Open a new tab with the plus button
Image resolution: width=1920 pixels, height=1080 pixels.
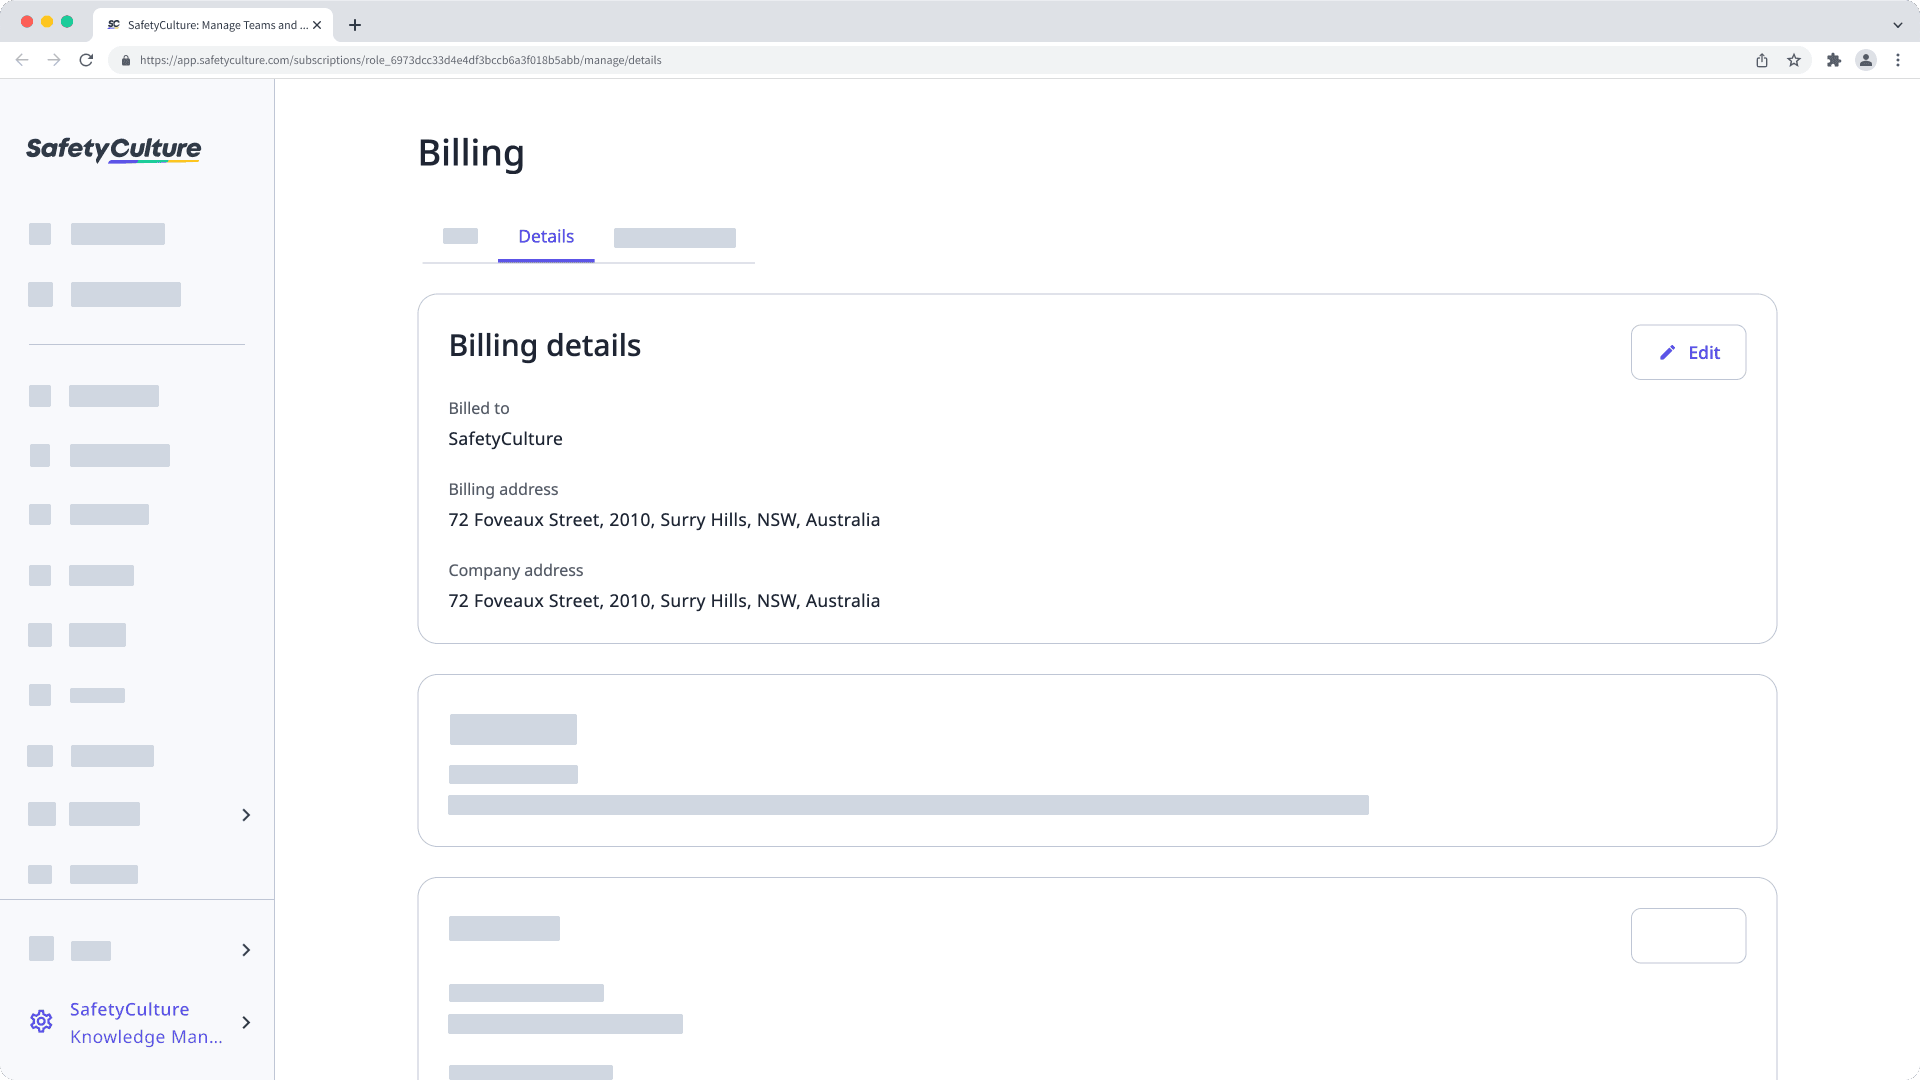pyautogui.click(x=355, y=25)
